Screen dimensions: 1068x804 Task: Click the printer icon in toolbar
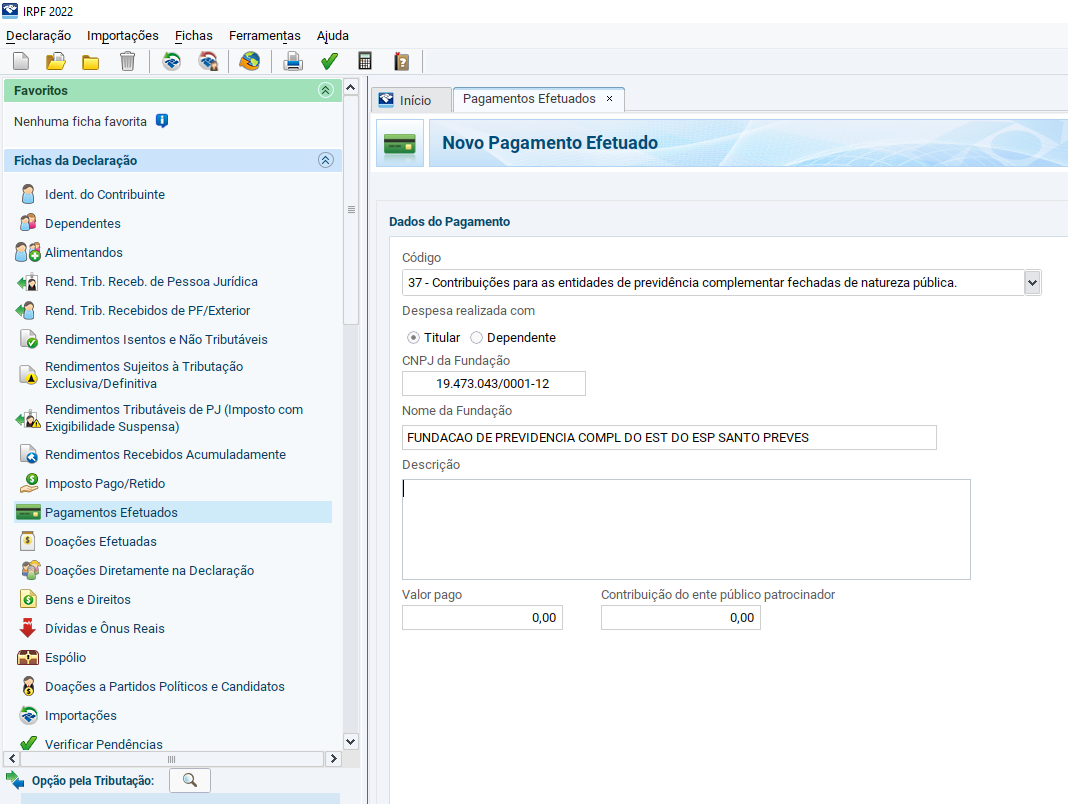coord(293,62)
